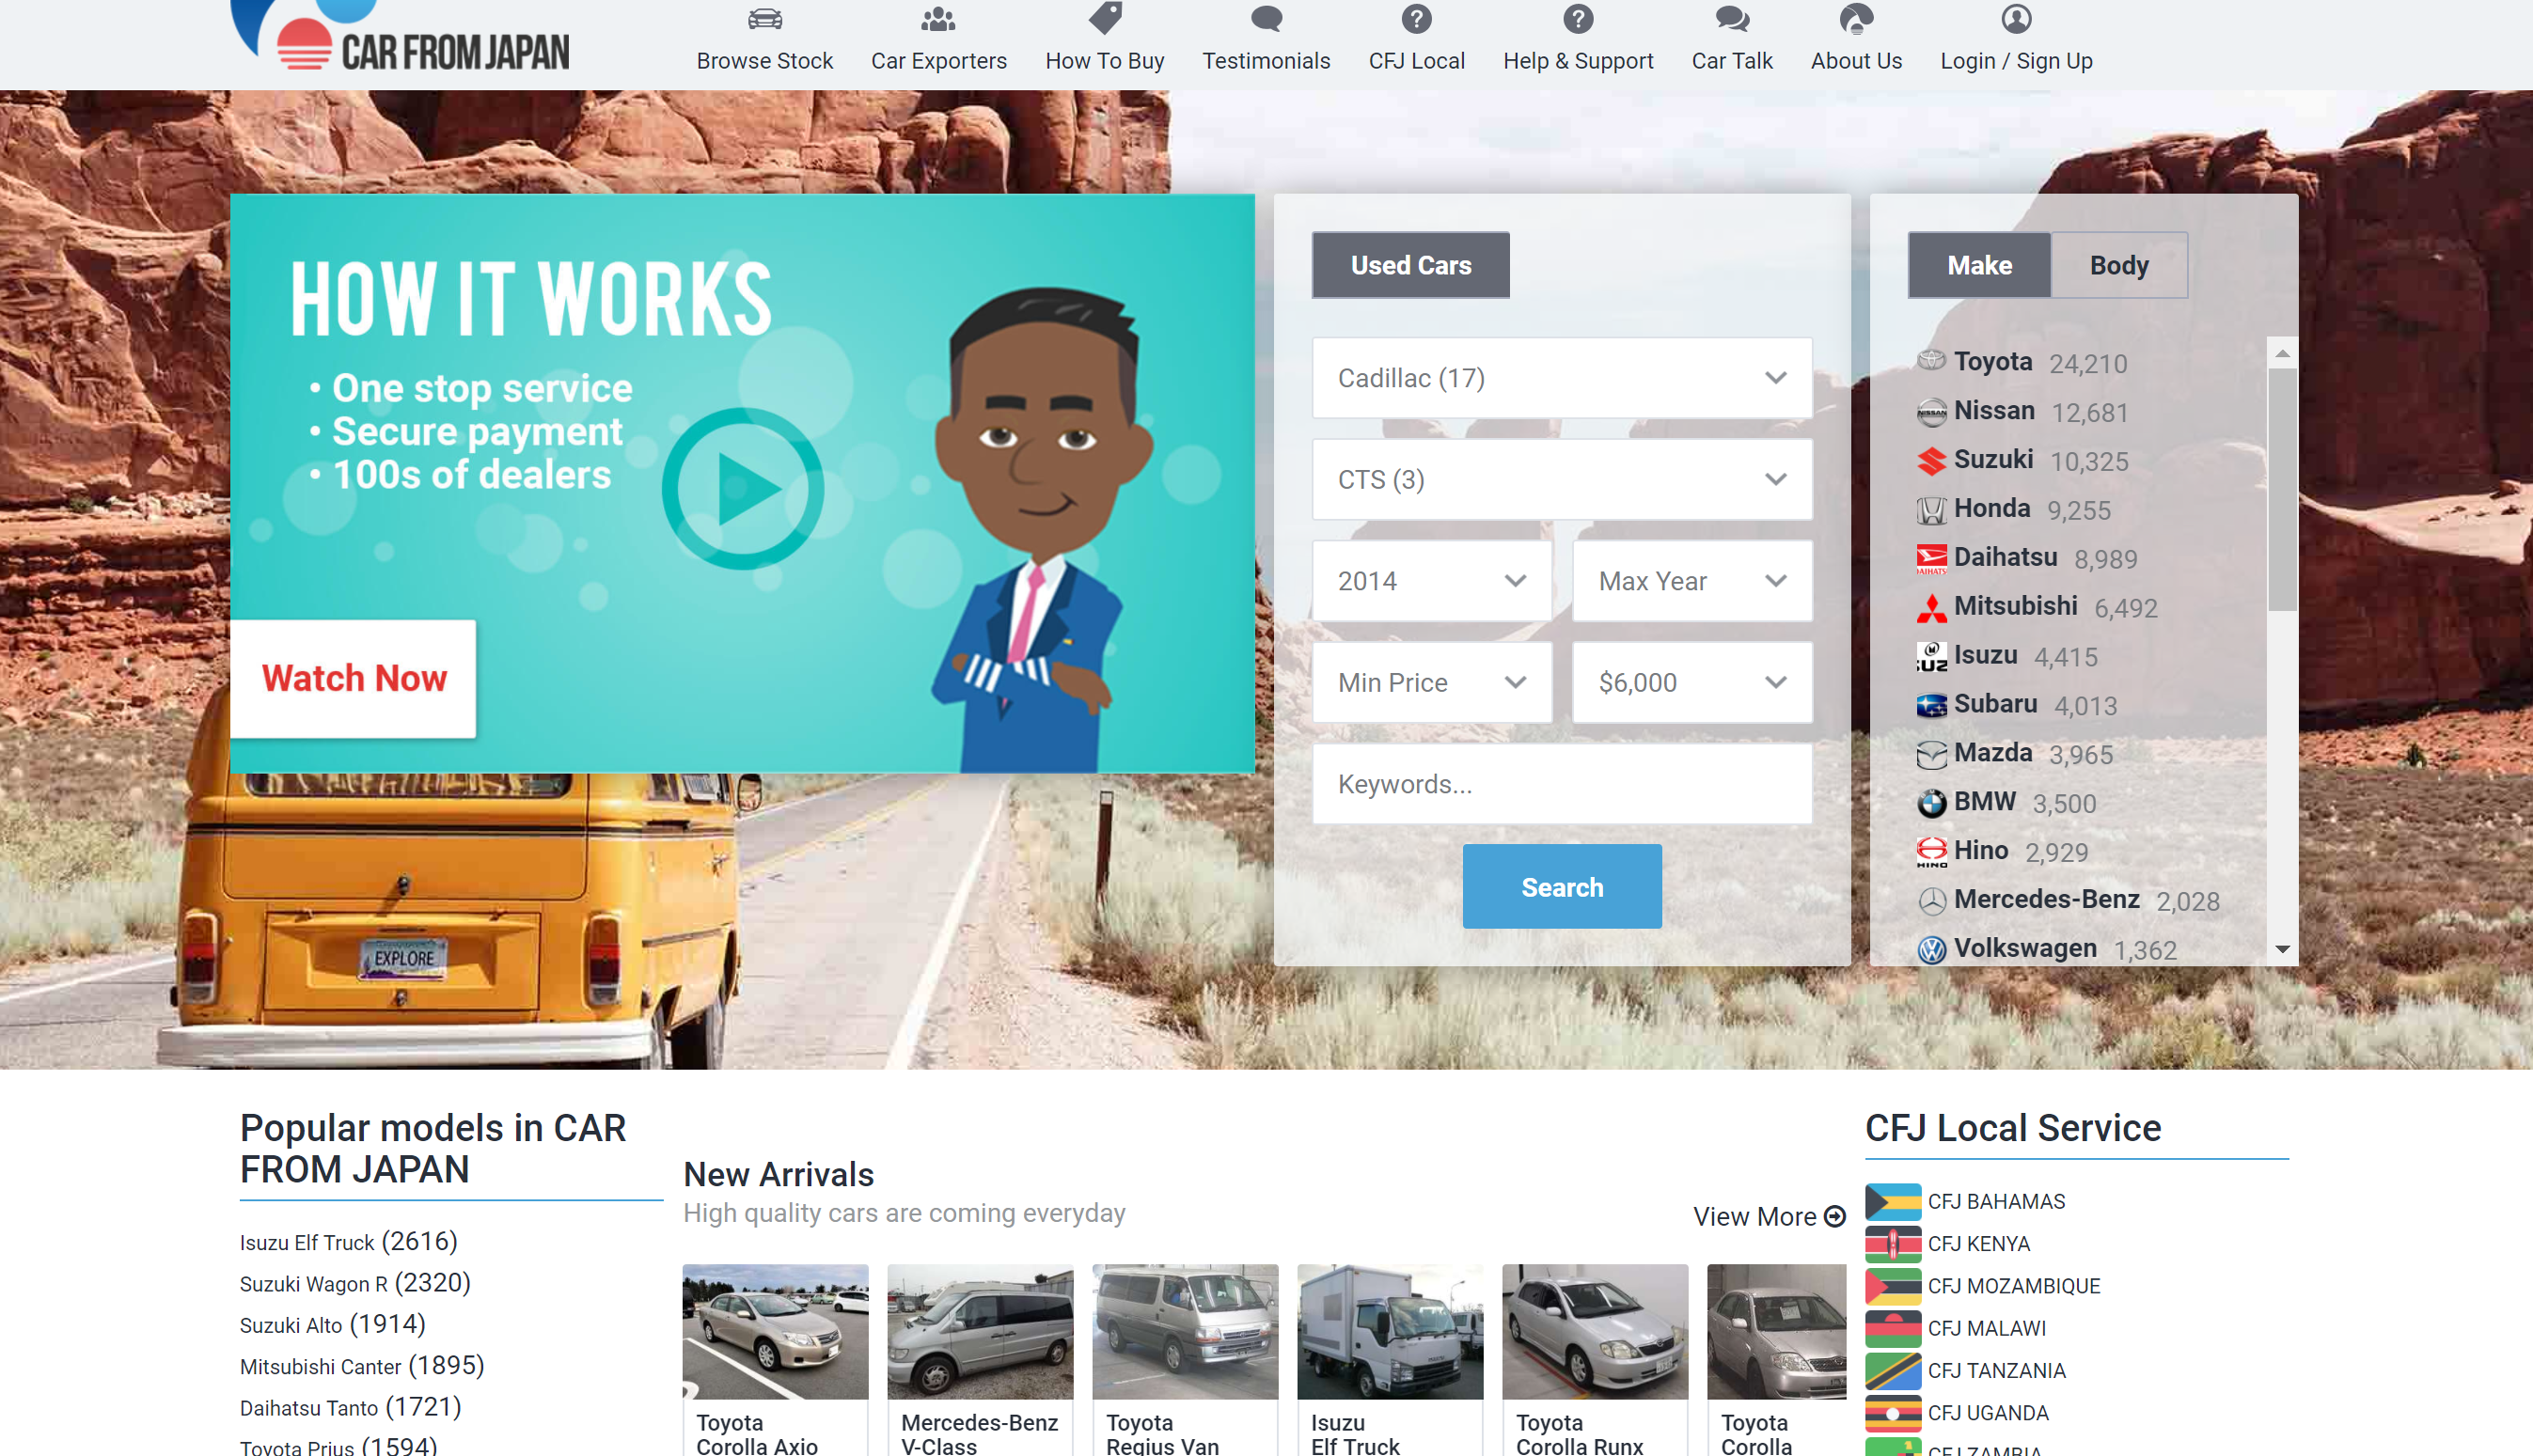Click the Subaru logo in the make list
This screenshot has width=2533, height=1456.
(x=1931, y=705)
